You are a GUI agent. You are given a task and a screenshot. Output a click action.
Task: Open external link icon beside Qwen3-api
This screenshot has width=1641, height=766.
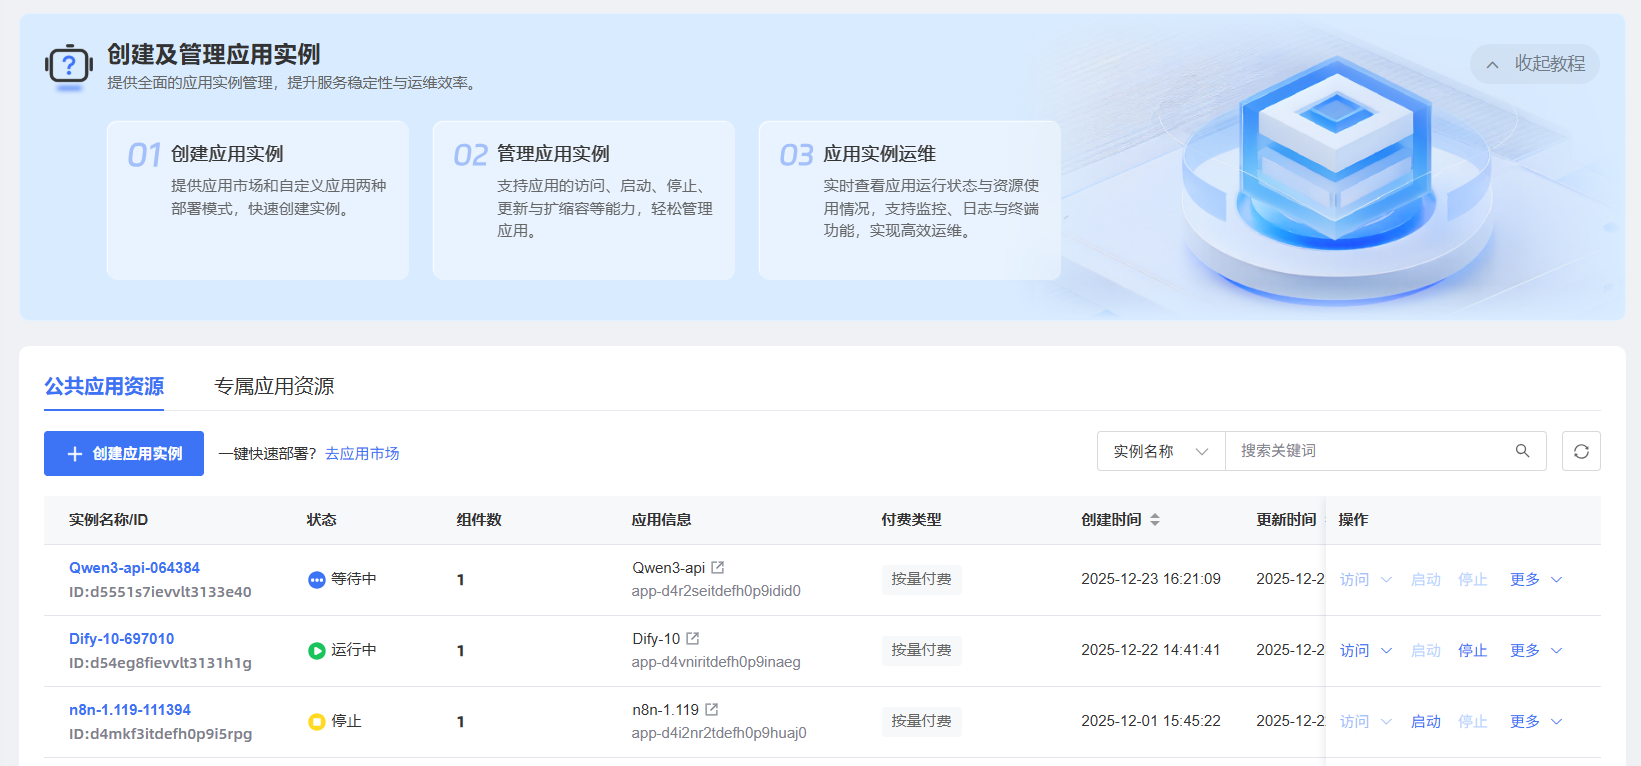(717, 567)
